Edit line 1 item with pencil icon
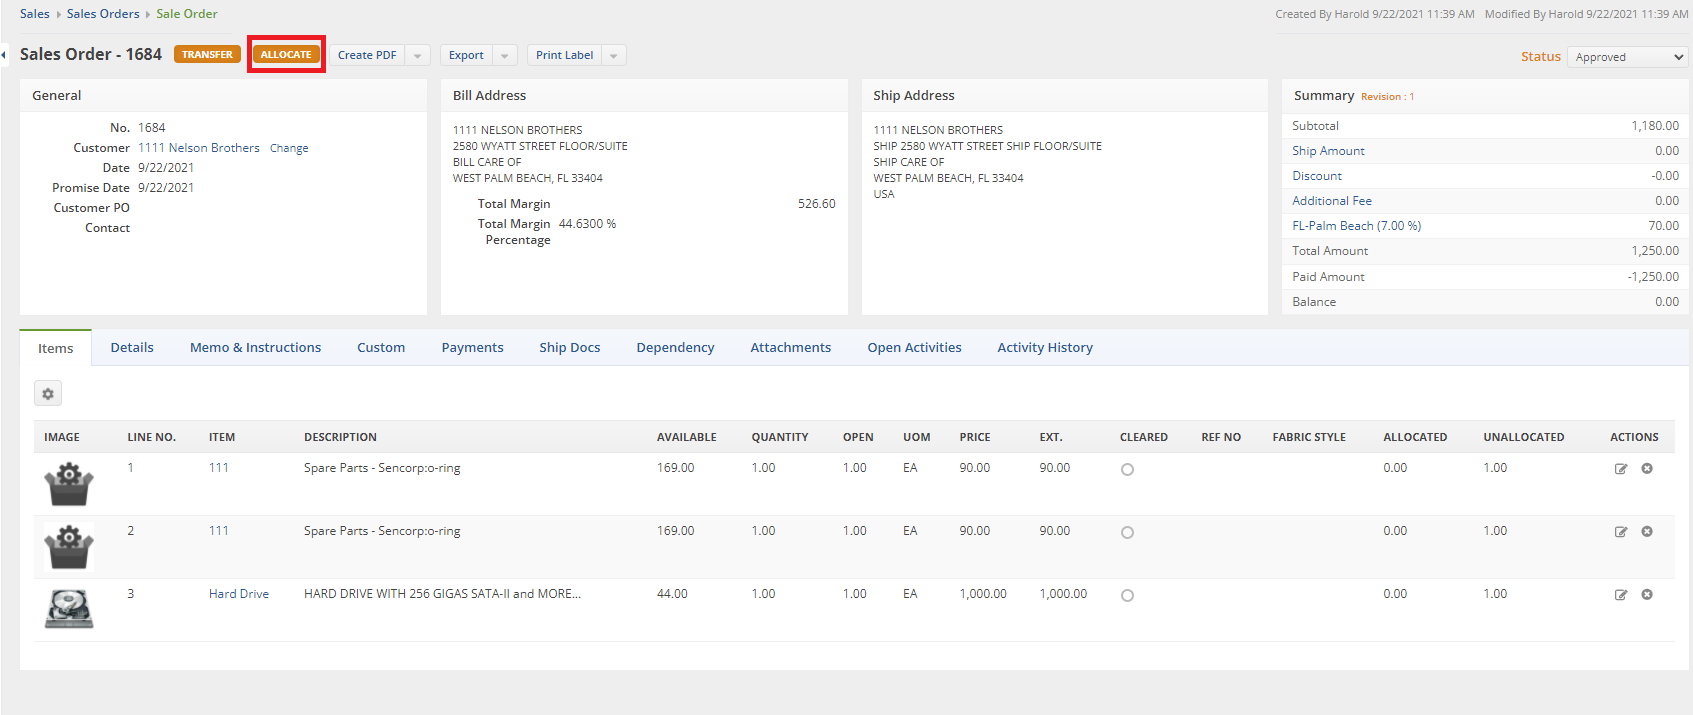The width and height of the screenshot is (1693, 715). pyautogui.click(x=1621, y=469)
